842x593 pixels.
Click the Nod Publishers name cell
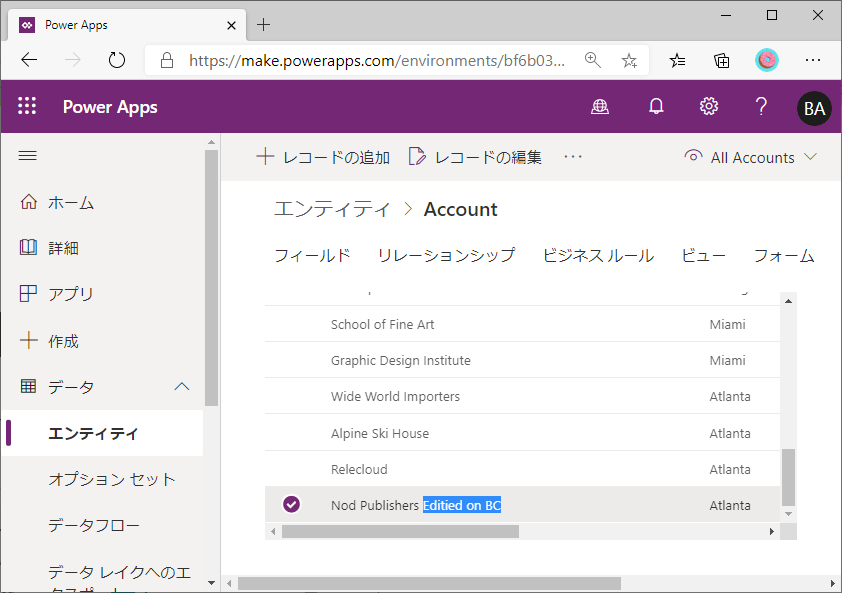416,505
